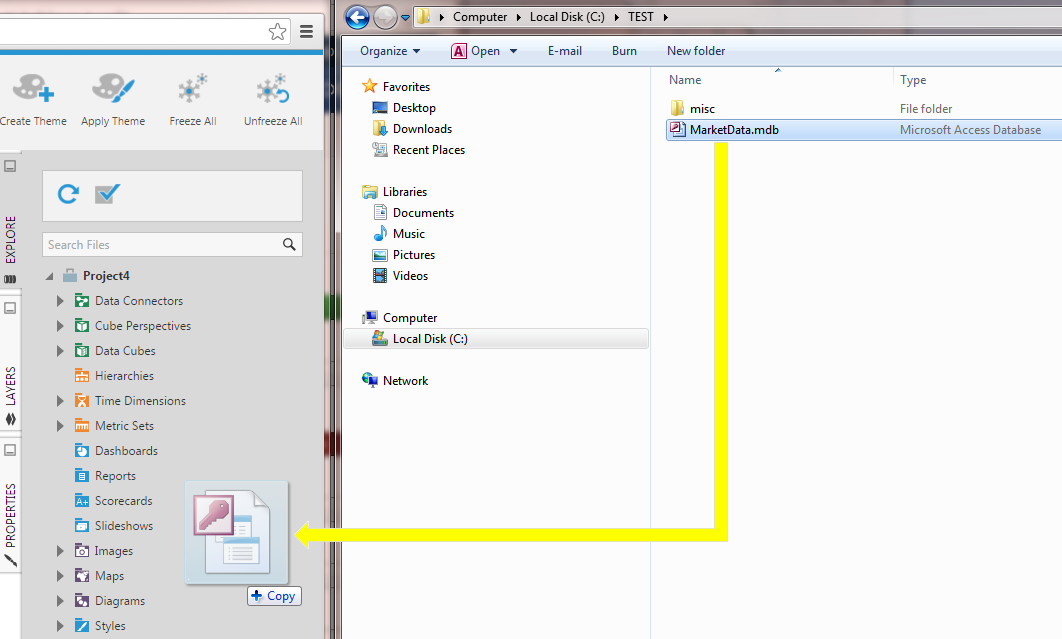The width and height of the screenshot is (1062, 639).
Task: Click the Freeze All snowflake icon
Action: click(x=192, y=90)
